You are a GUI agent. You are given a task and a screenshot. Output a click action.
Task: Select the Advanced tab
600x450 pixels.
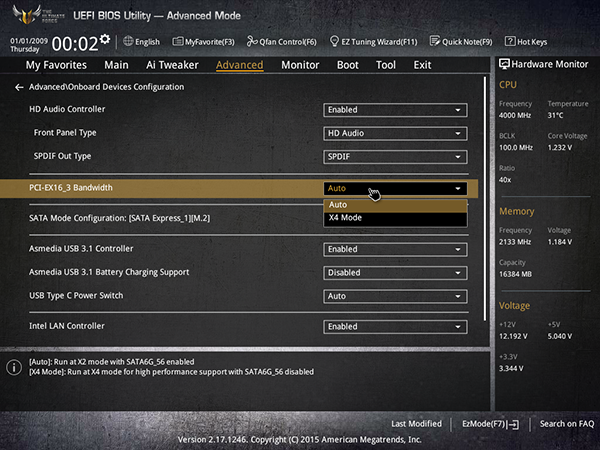240,65
